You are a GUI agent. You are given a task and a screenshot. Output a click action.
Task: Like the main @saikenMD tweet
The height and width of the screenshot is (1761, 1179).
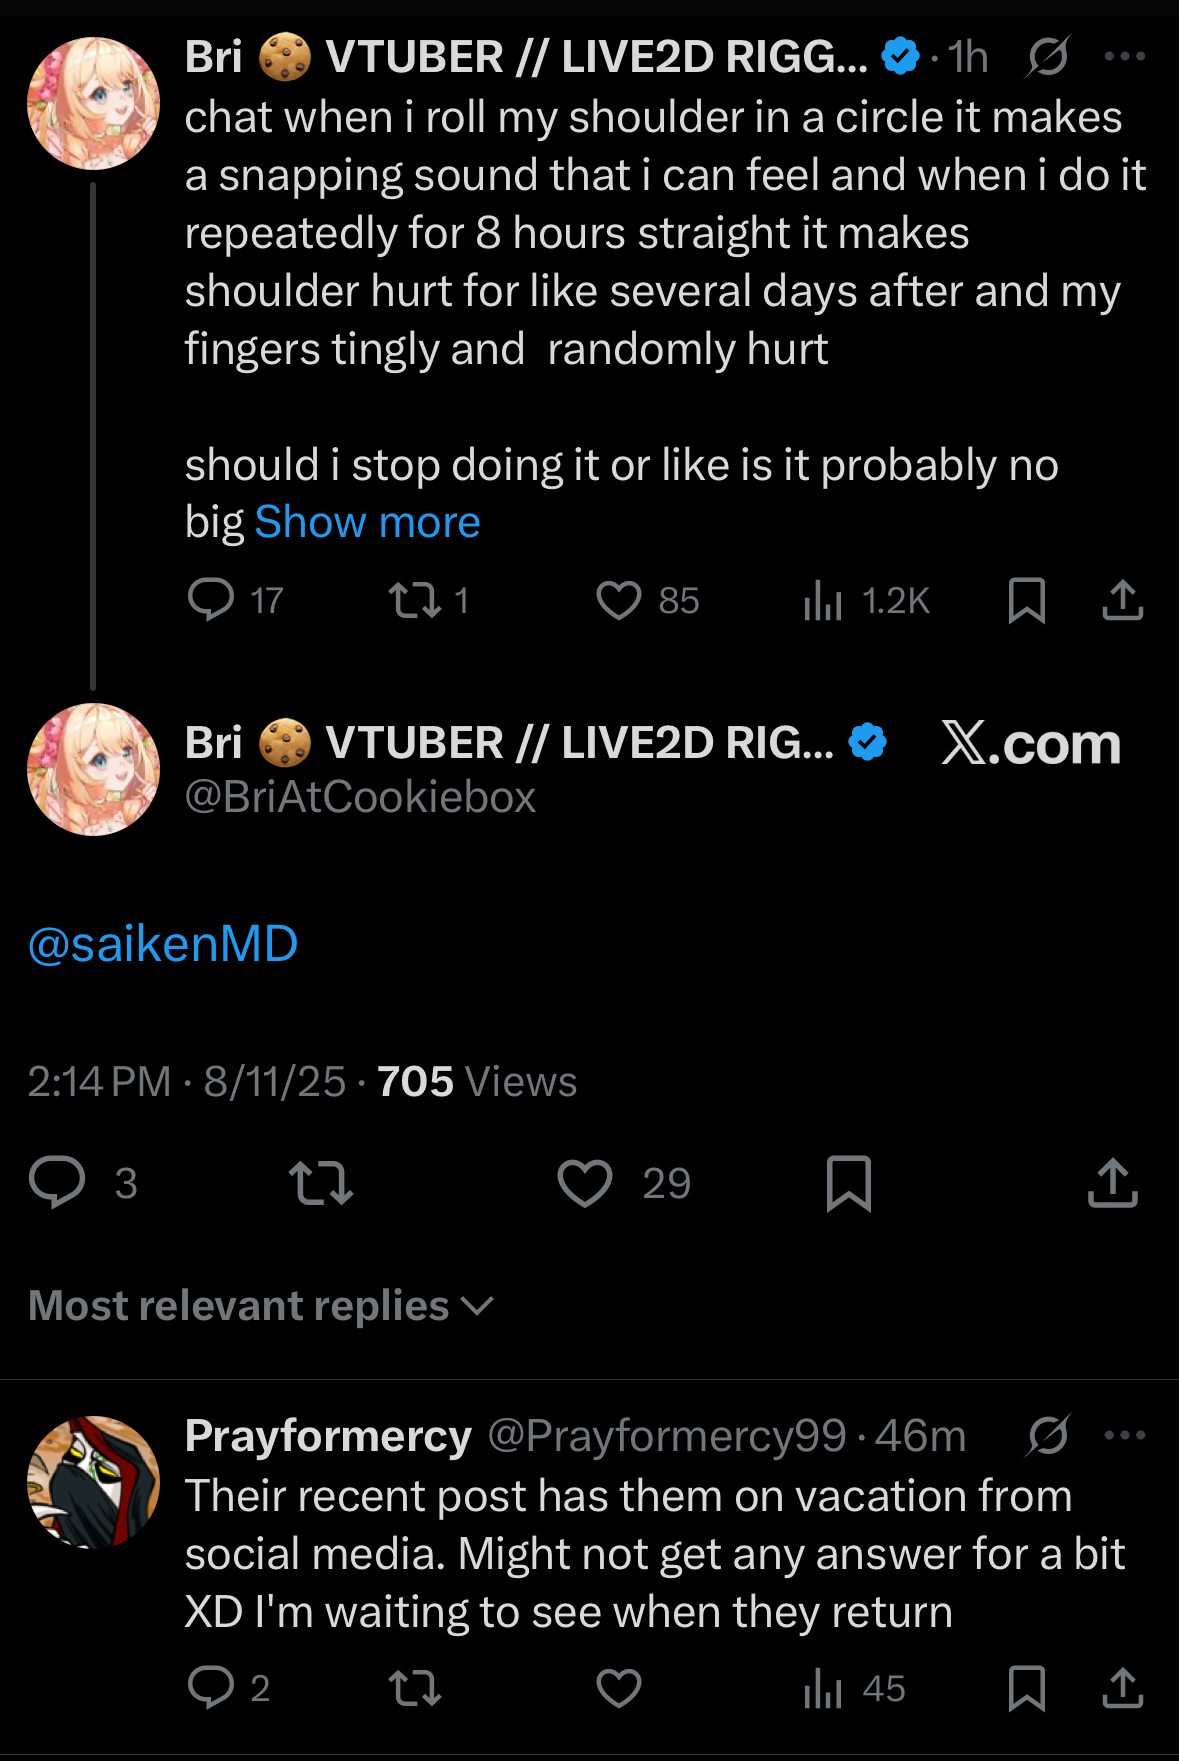(585, 1184)
